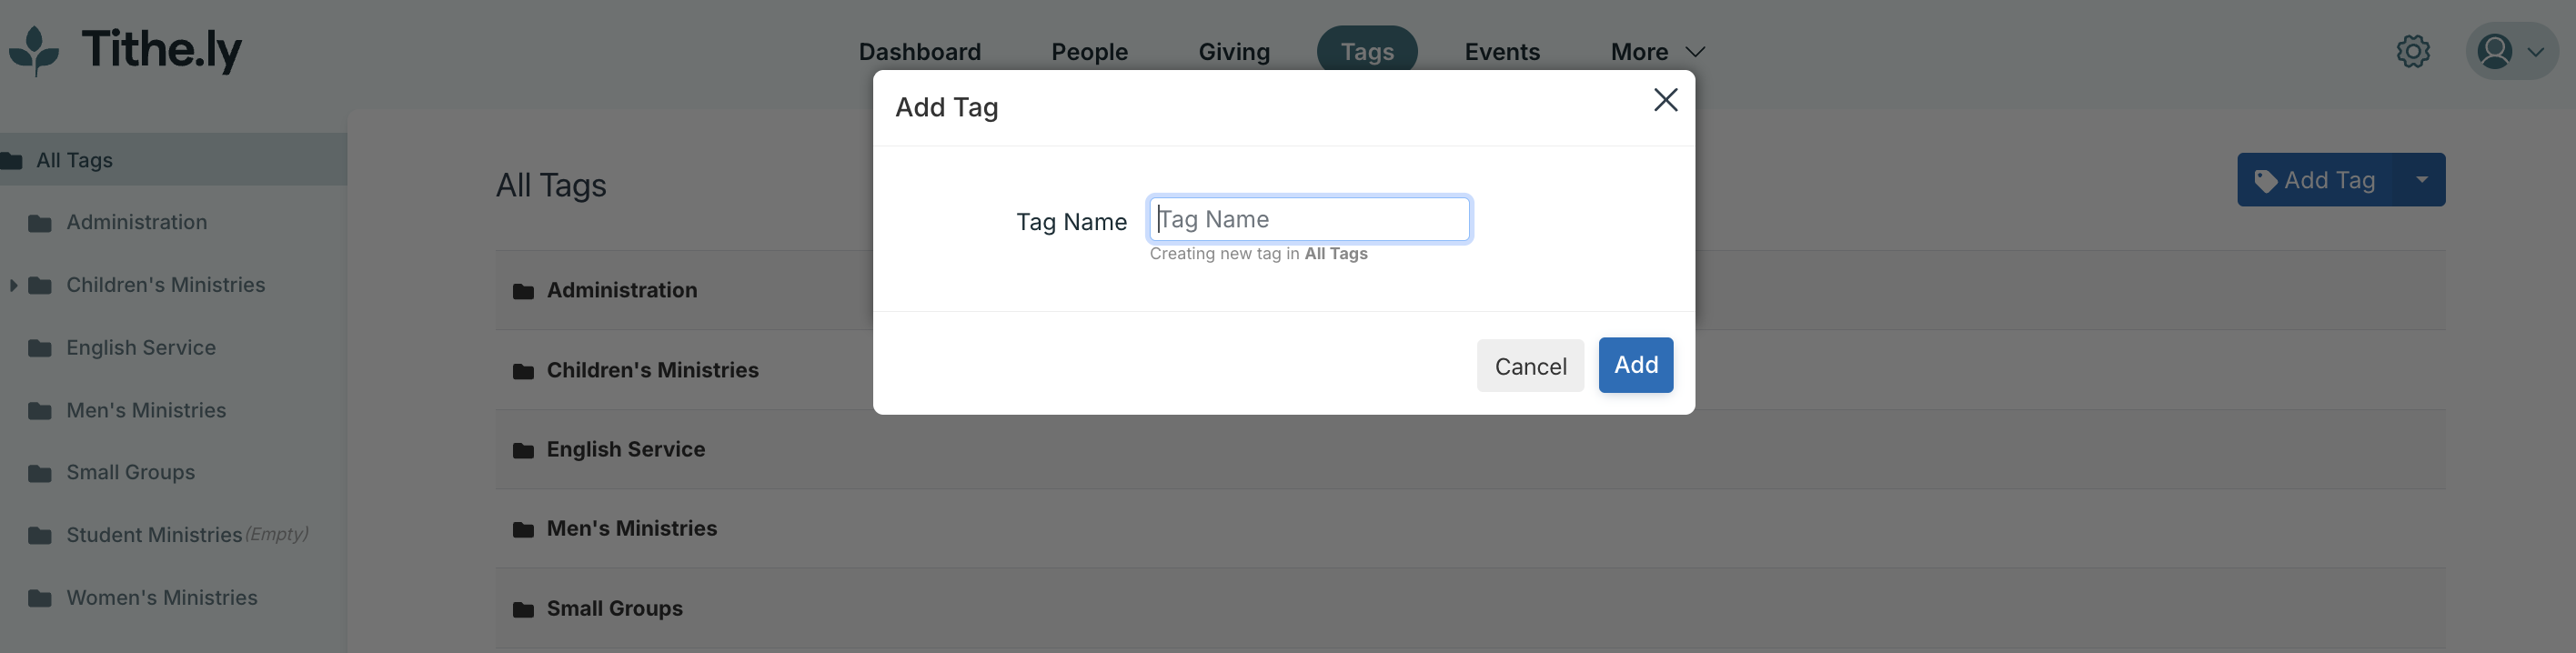Click the folder icon of Small Groups row in main list

point(523,609)
